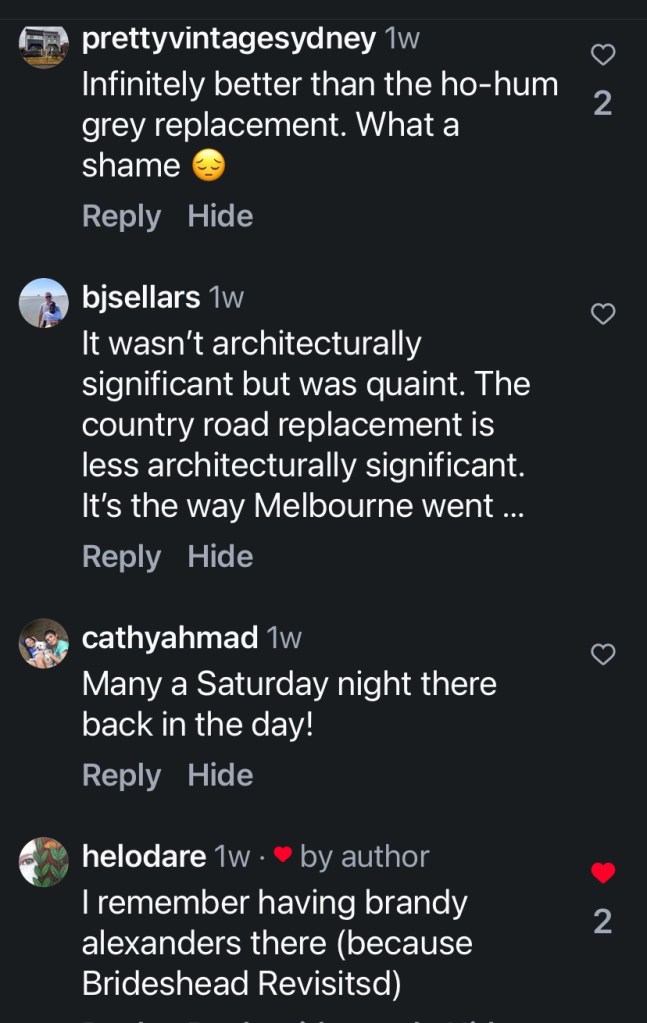Hide prettyvintagesydney's comment
The width and height of the screenshot is (647, 1023).
click(220, 216)
